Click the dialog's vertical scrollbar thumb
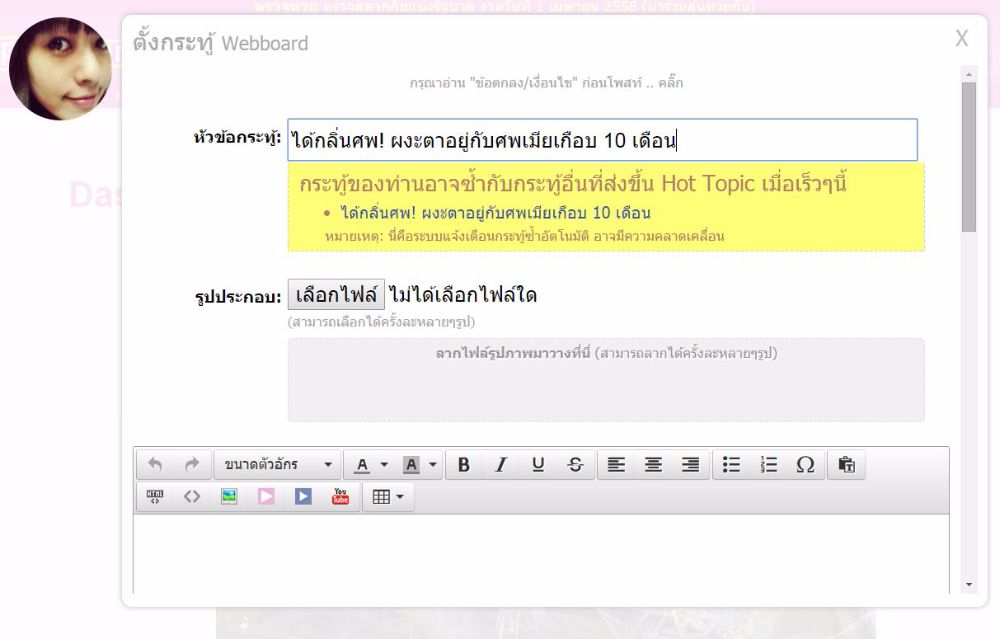Viewport: 1000px width, 639px height. coord(968,155)
